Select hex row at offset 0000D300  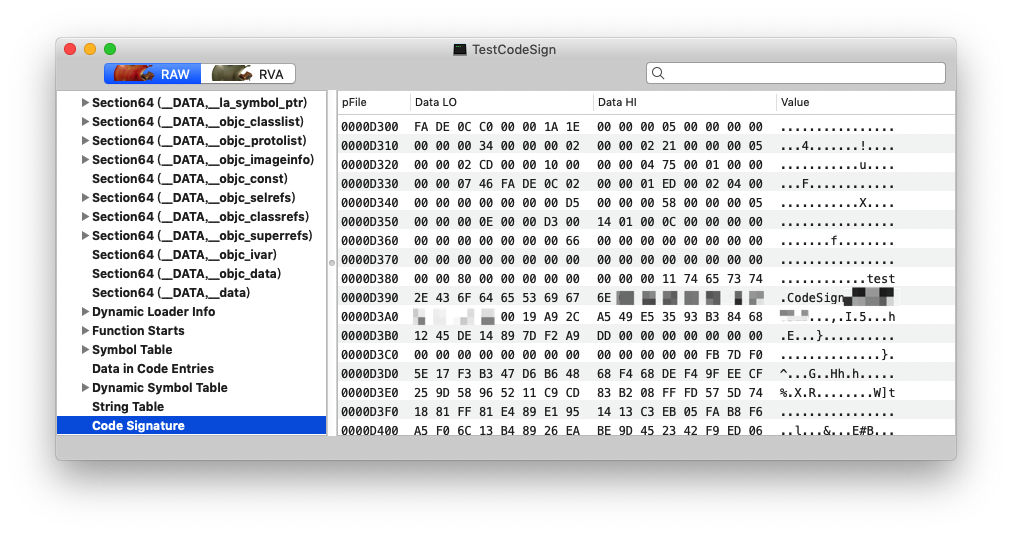tap(646, 127)
